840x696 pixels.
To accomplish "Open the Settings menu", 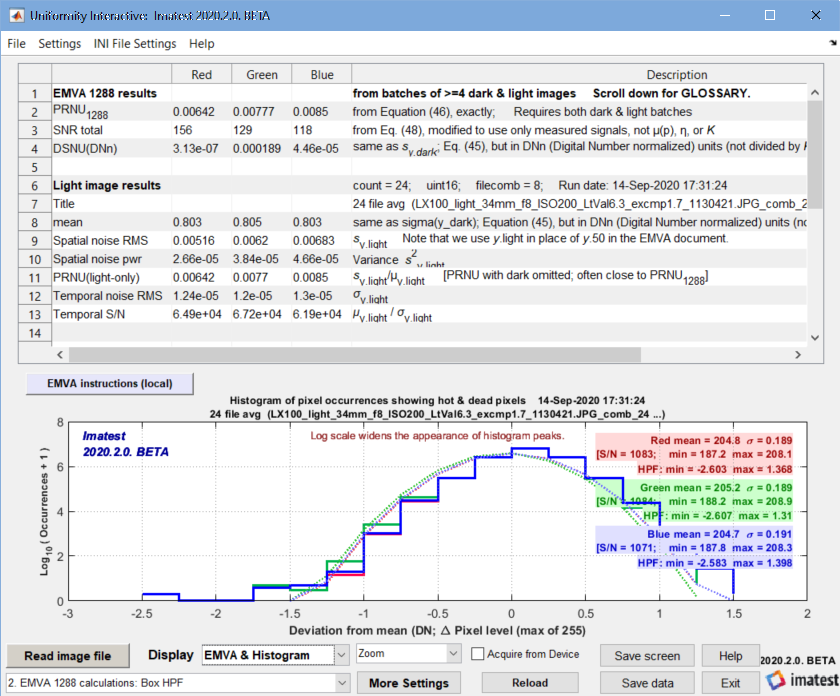I will (x=59, y=43).
